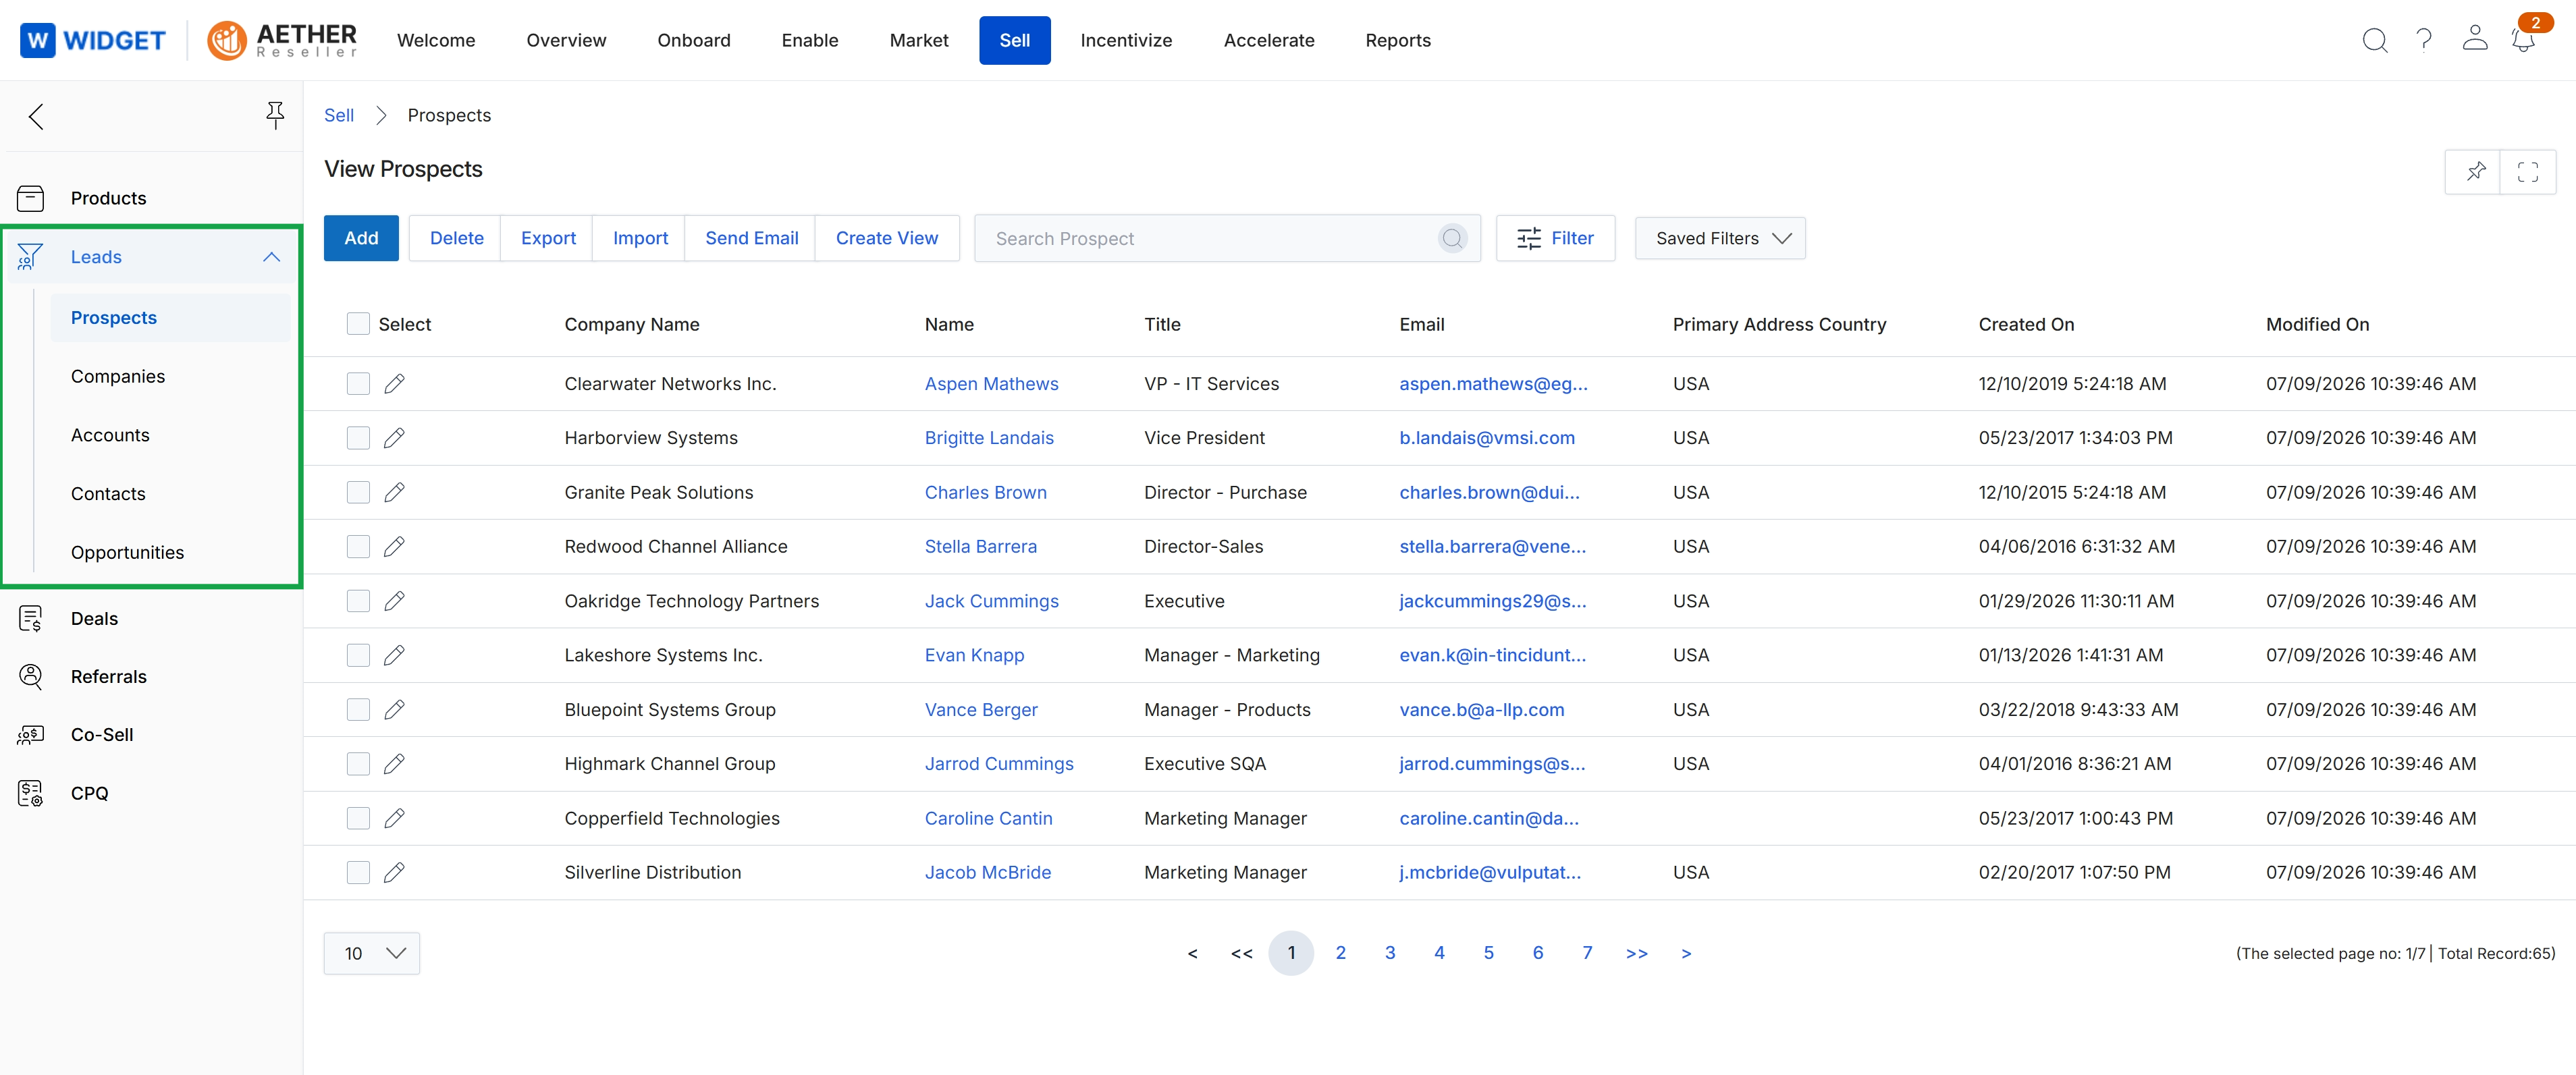Go to page 3 in pagination
Viewport: 2576px width, 1075px height.
(x=1389, y=953)
